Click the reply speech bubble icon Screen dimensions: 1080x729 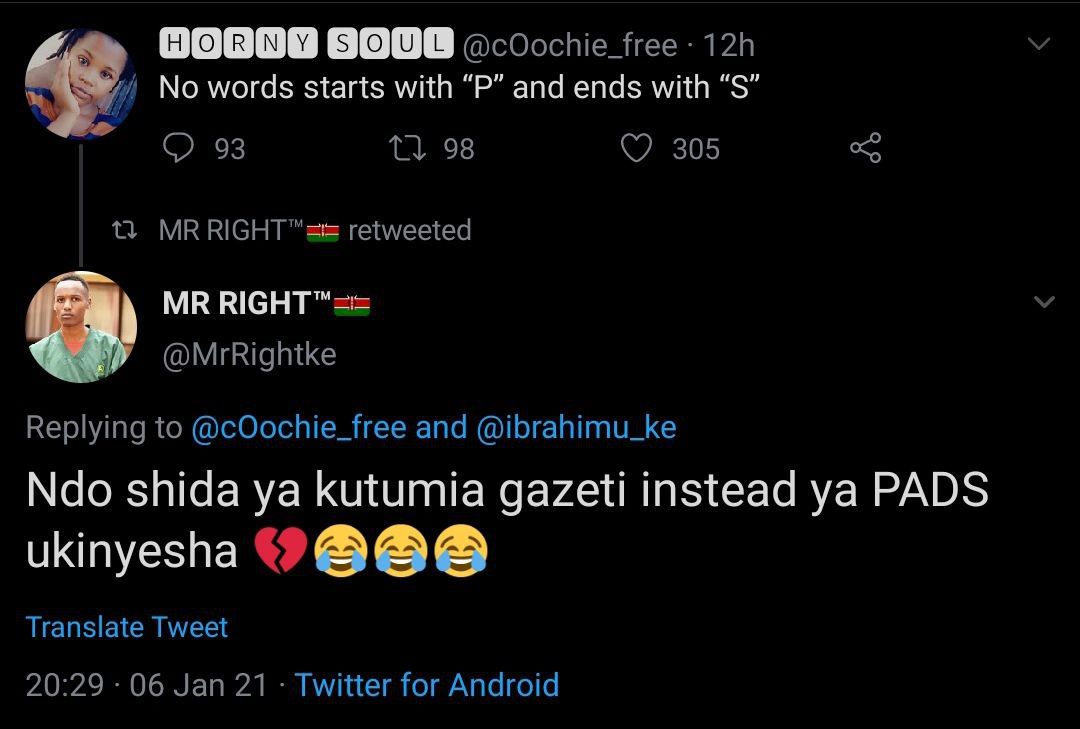coord(178,149)
